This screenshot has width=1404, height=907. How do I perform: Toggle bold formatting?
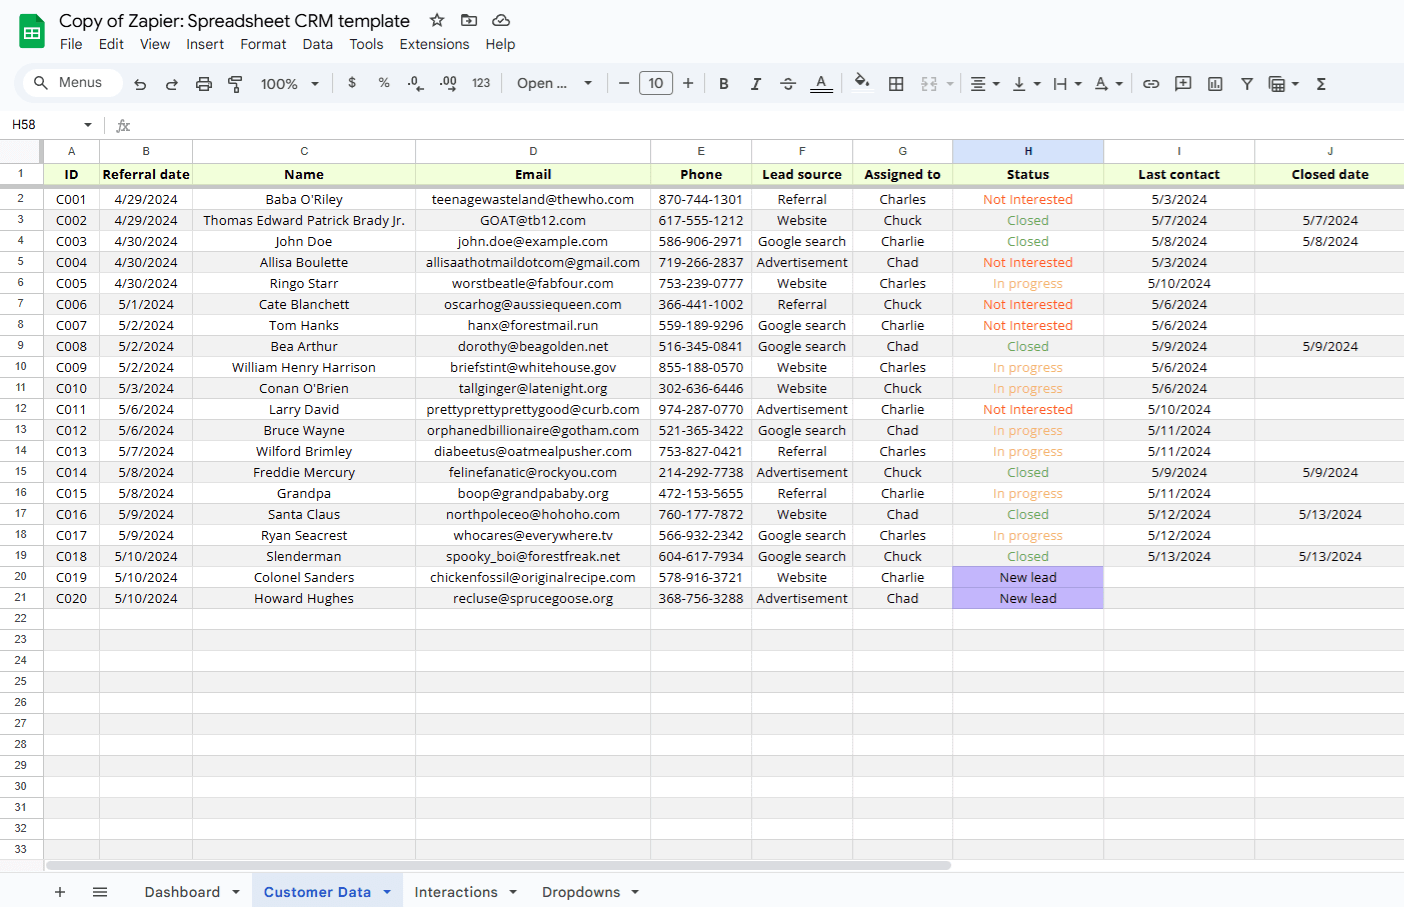(724, 83)
